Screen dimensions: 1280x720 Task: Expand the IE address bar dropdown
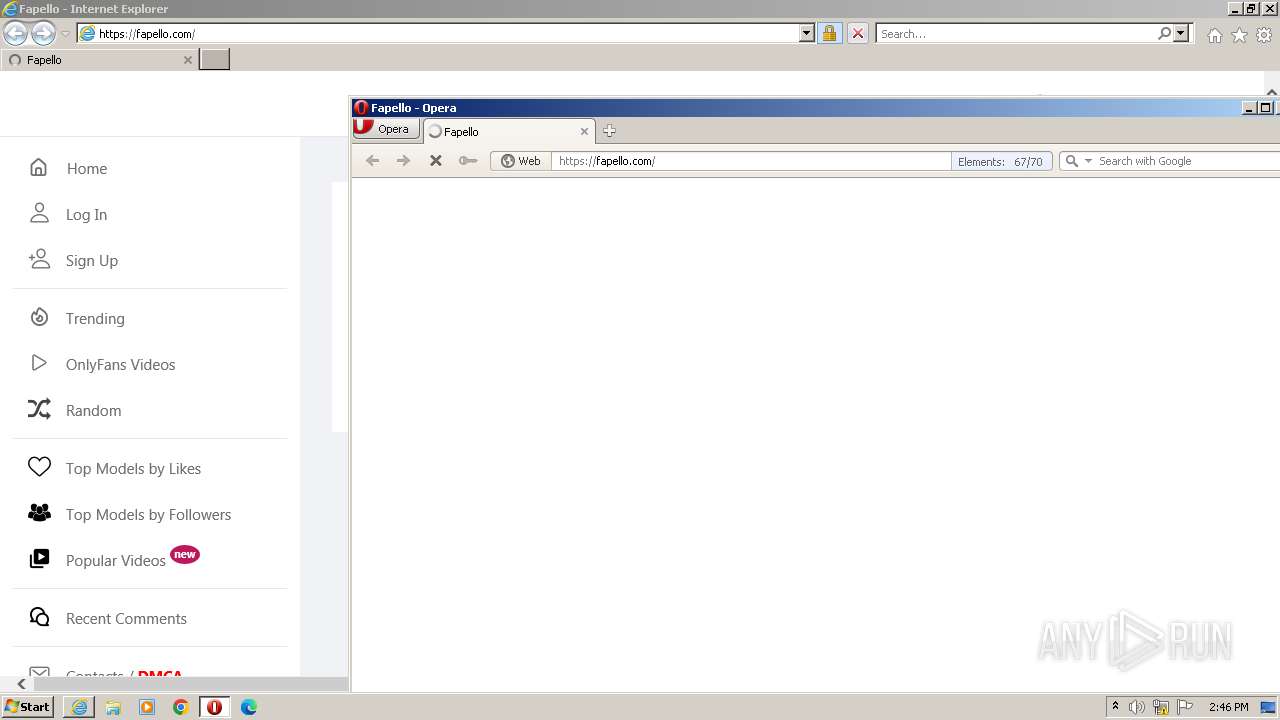(x=807, y=33)
